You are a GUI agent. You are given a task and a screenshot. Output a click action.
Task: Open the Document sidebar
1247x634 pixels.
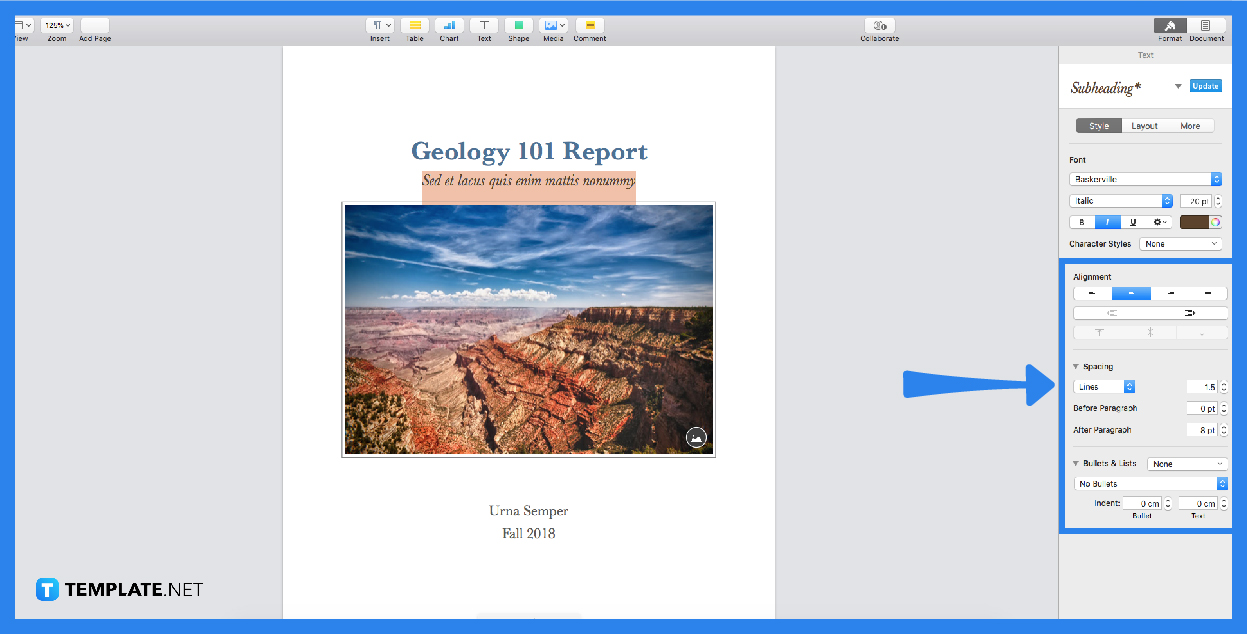(x=1206, y=27)
